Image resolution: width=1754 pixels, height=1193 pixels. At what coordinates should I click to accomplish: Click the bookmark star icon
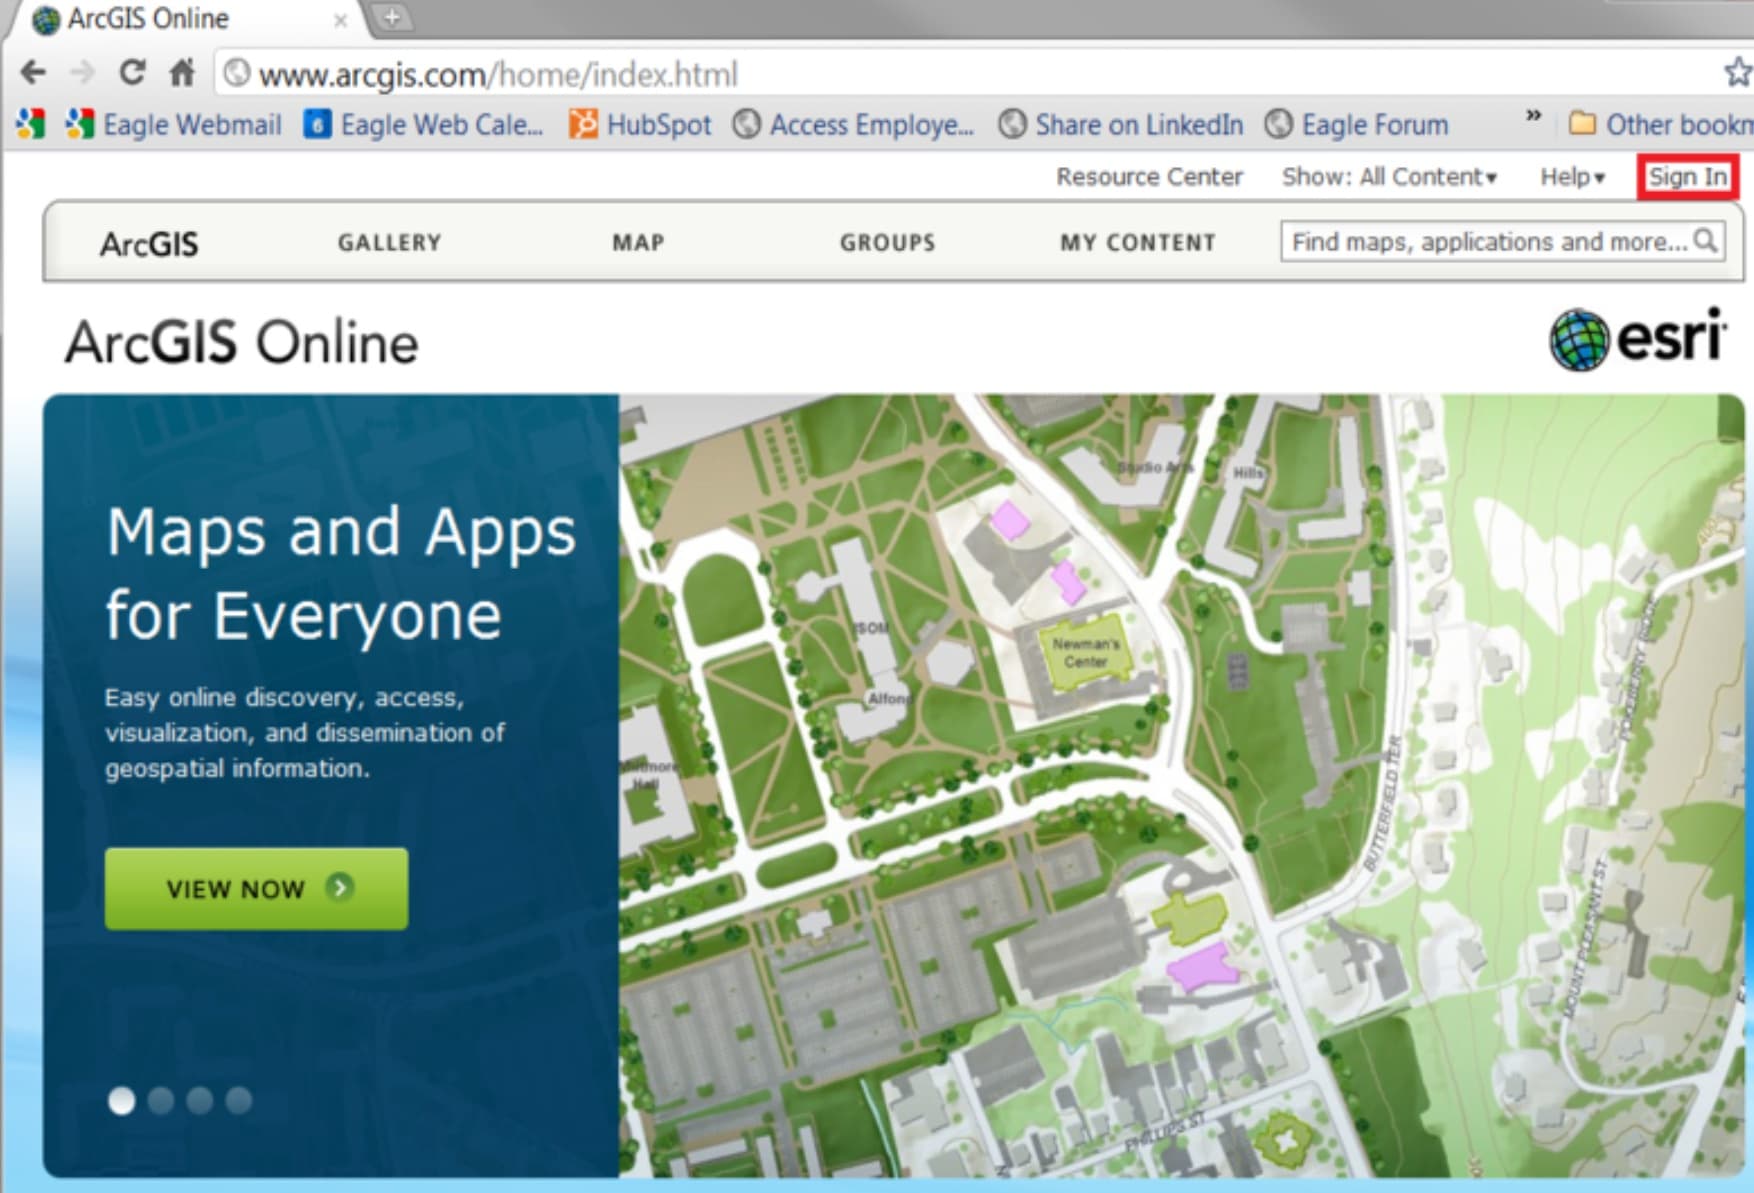[x=1737, y=72]
